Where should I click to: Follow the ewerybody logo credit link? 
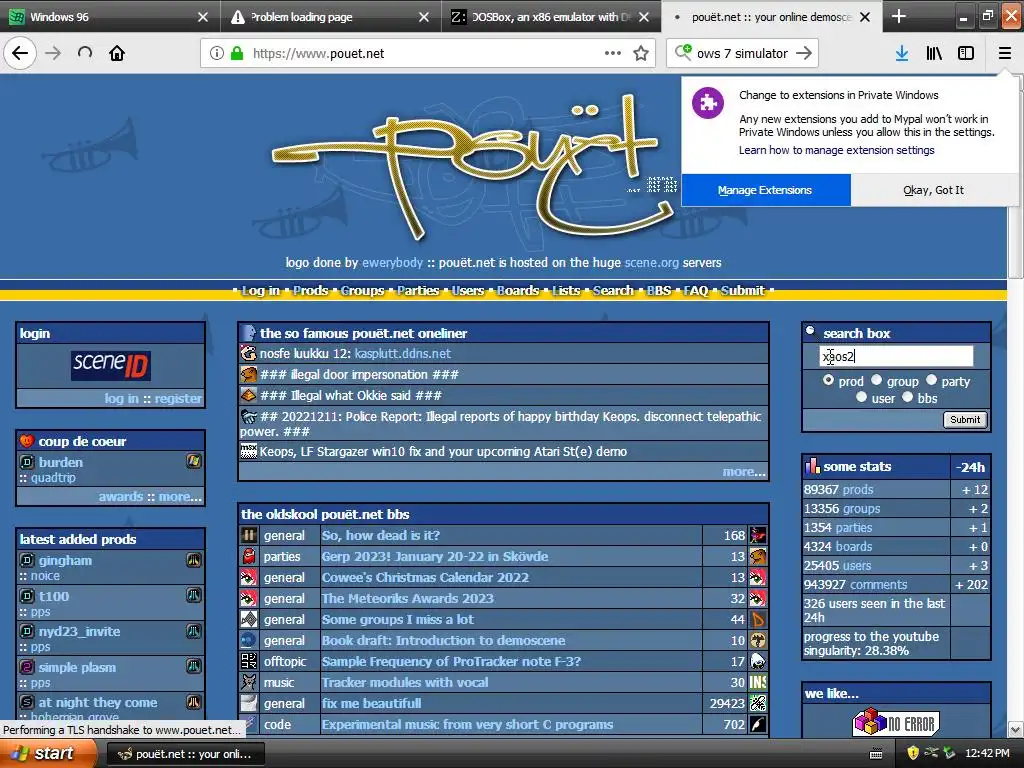pyautogui.click(x=392, y=263)
